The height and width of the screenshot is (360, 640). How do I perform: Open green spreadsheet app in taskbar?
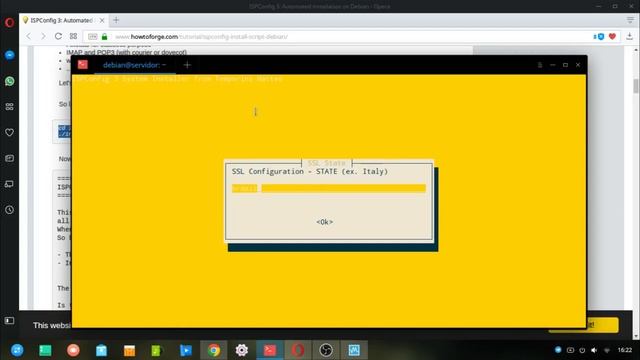click(45, 350)
